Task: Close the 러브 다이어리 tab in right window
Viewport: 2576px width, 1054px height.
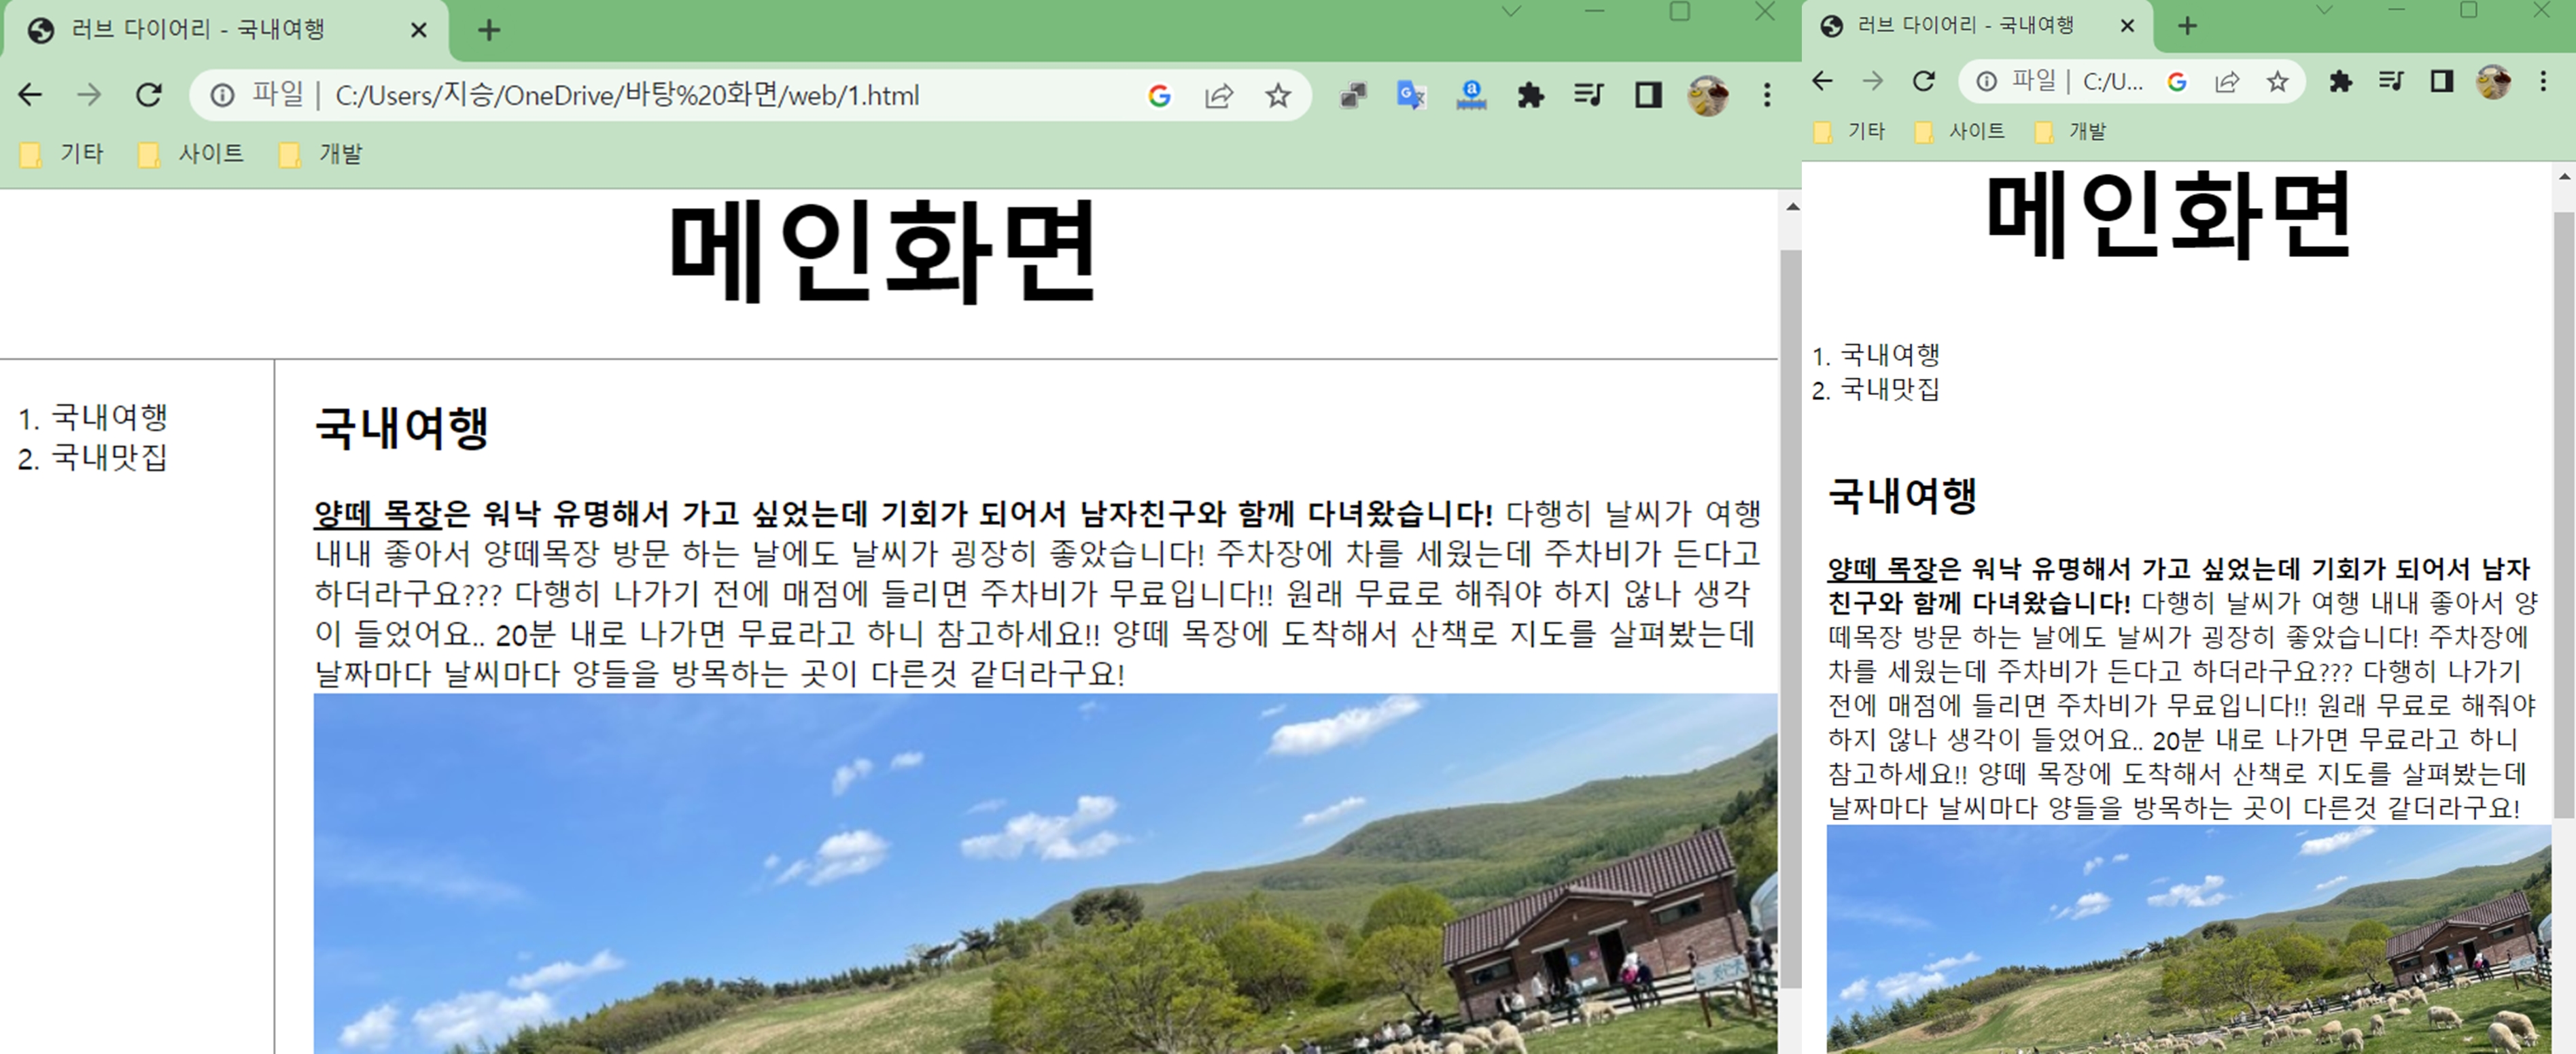Action: click(2128, 26)
